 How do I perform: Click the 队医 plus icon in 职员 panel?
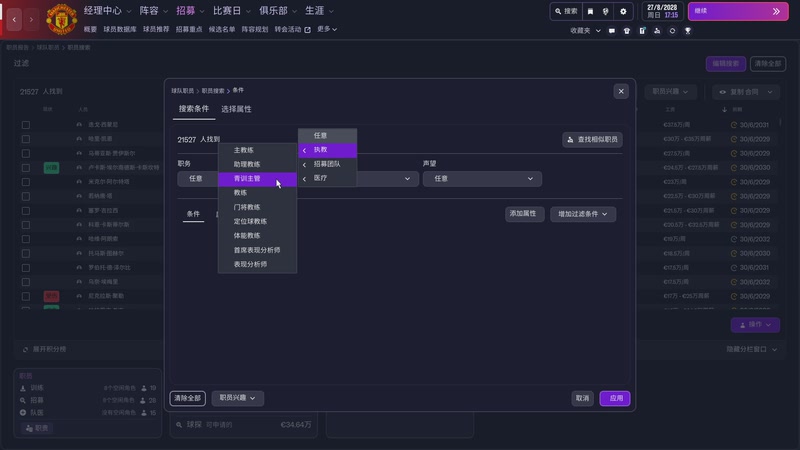tap(23, 412)
